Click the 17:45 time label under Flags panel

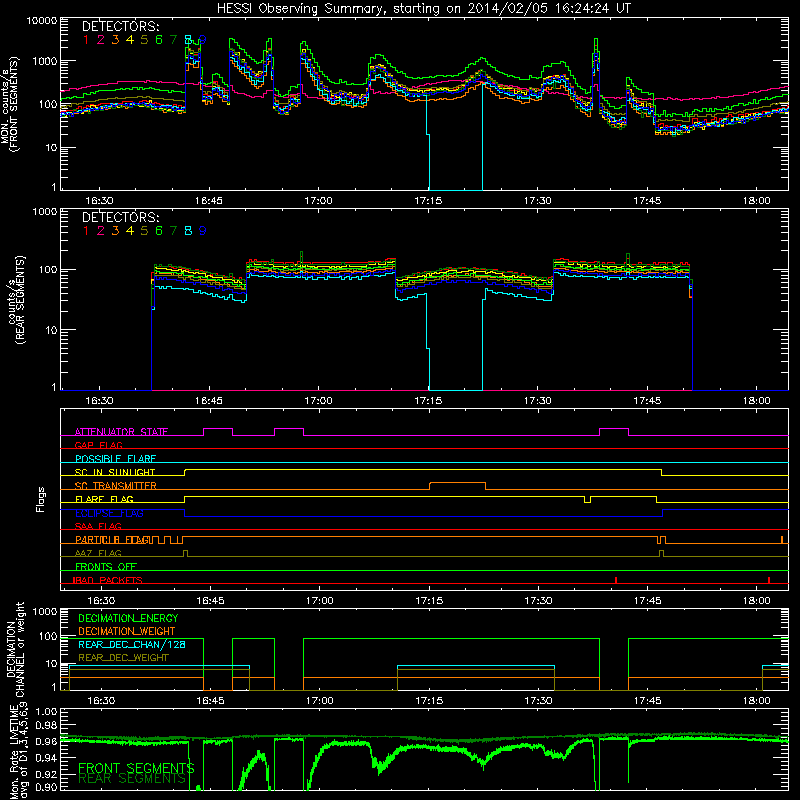coord(647,601)
